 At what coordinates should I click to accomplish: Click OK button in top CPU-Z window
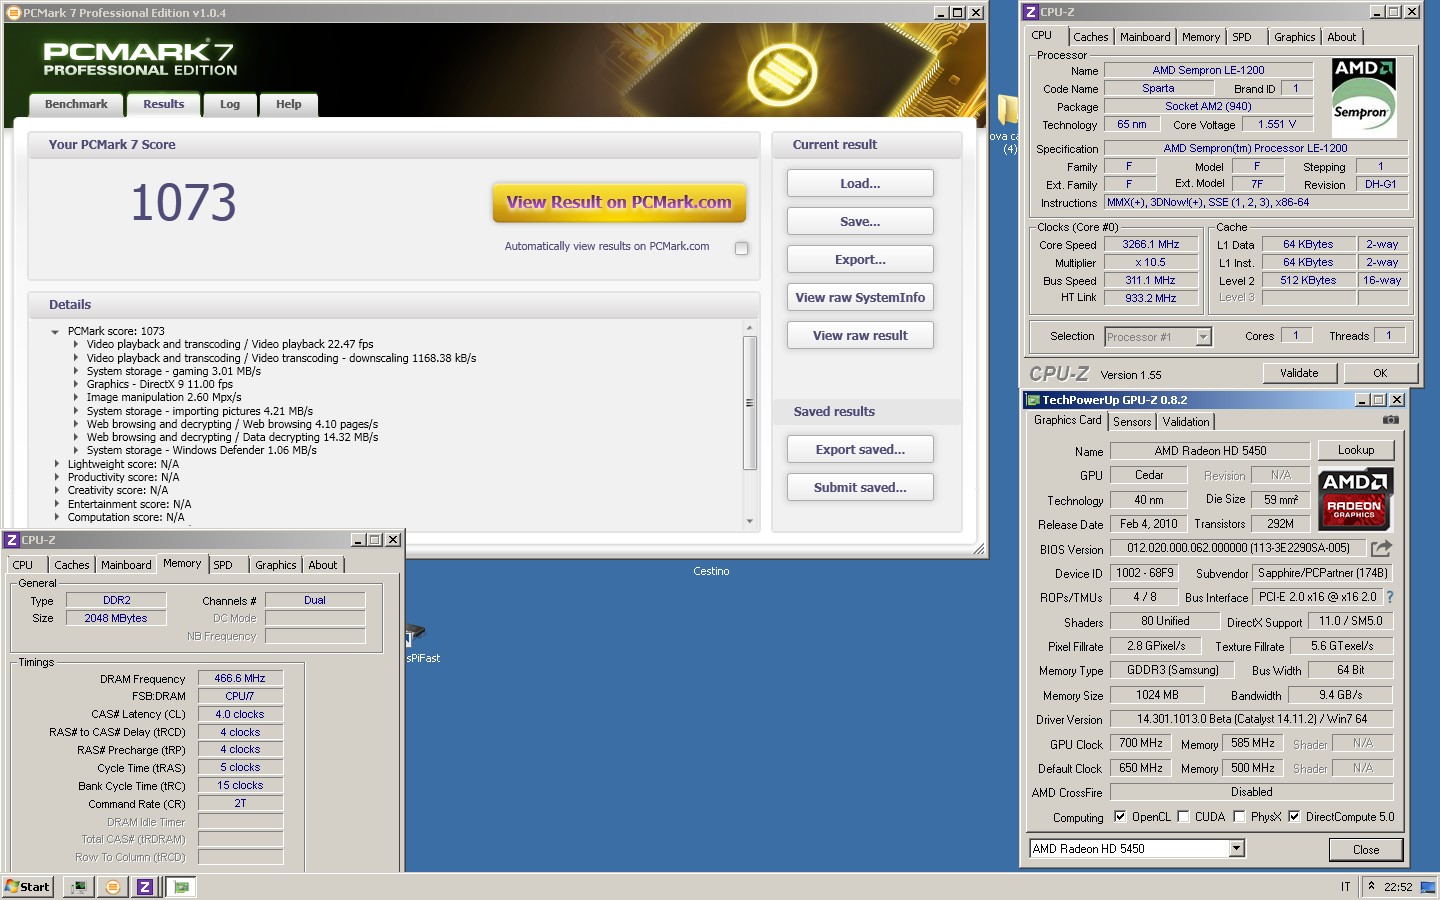[1380, 373]
